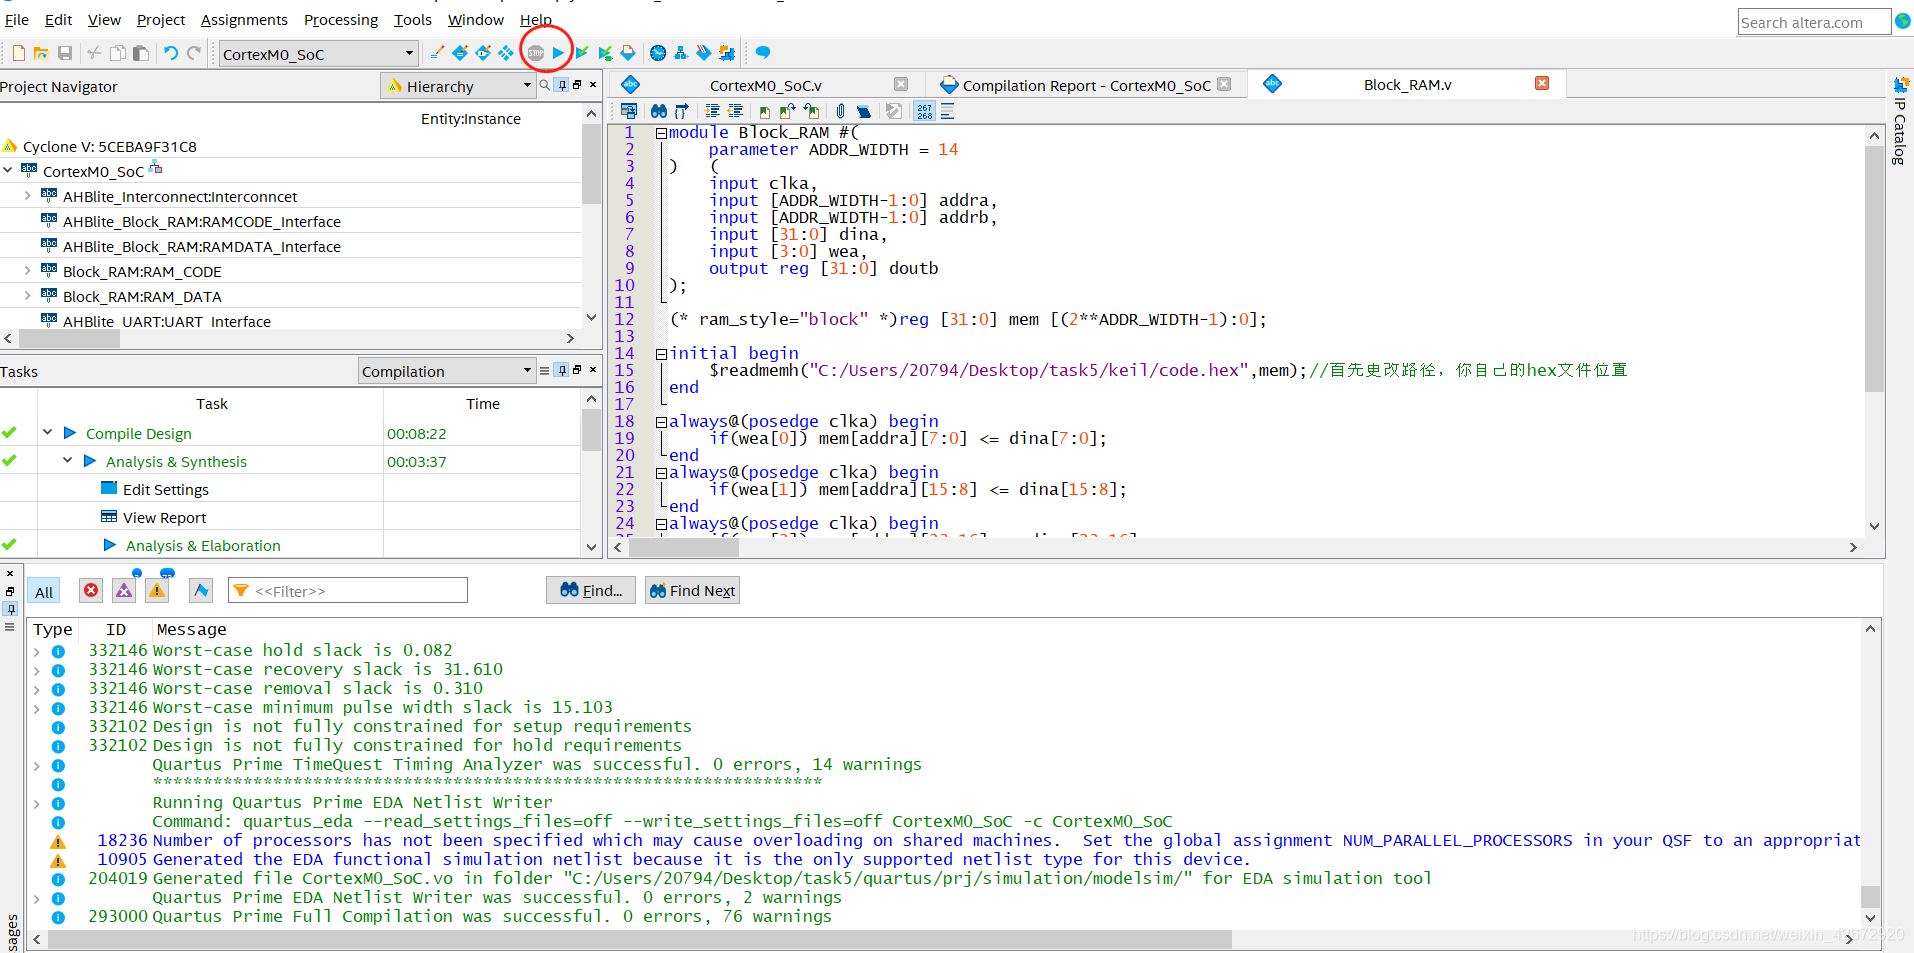Click the Full Compilation was successful message
1914x953 pixels.
click(492, 916)
